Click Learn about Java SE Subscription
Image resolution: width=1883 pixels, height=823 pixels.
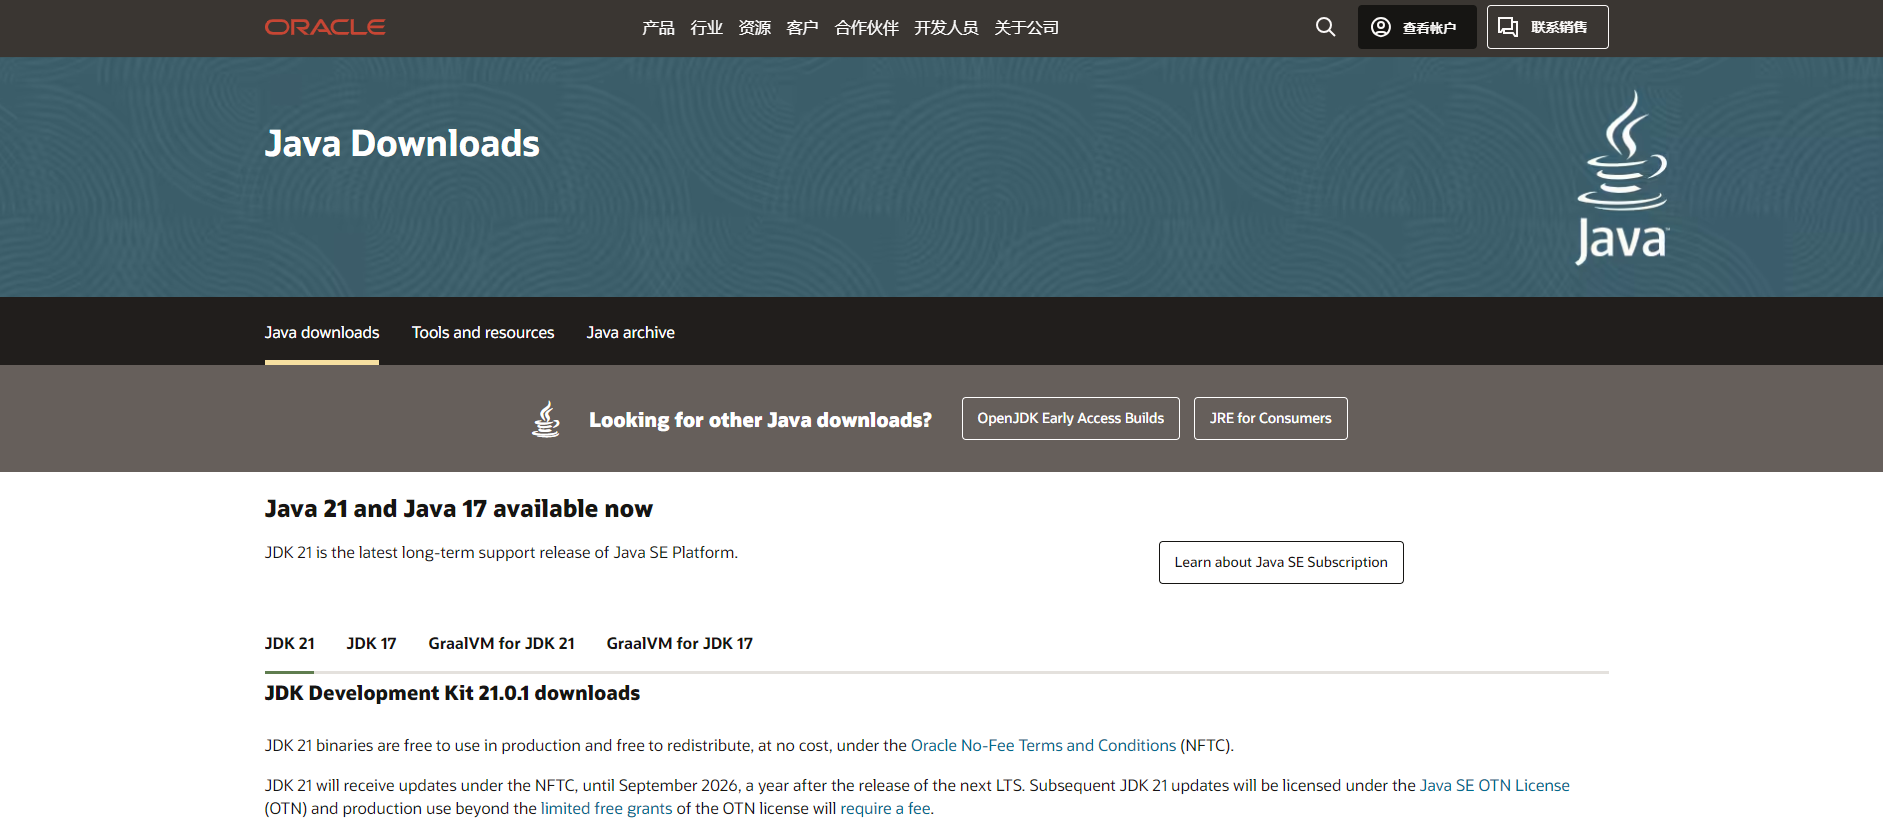[x=1281, y=562]
